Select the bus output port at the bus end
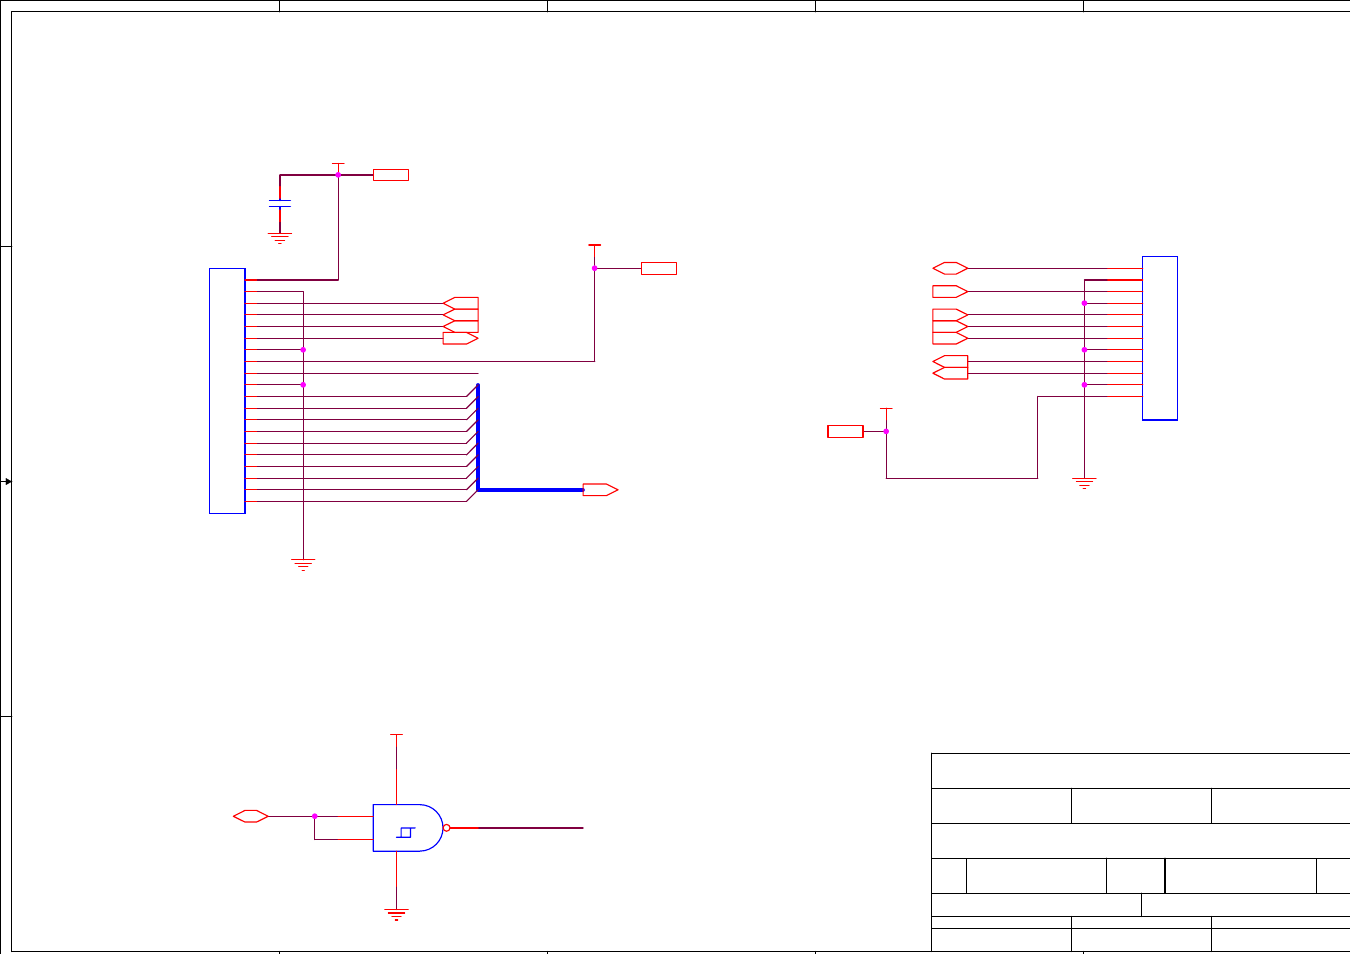 pos(600,490)
